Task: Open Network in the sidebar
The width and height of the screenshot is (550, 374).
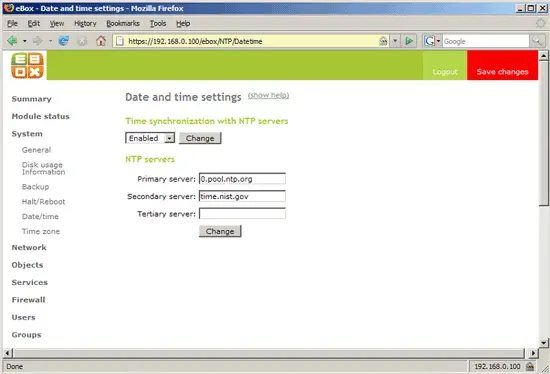Action: tap(29, 248)
